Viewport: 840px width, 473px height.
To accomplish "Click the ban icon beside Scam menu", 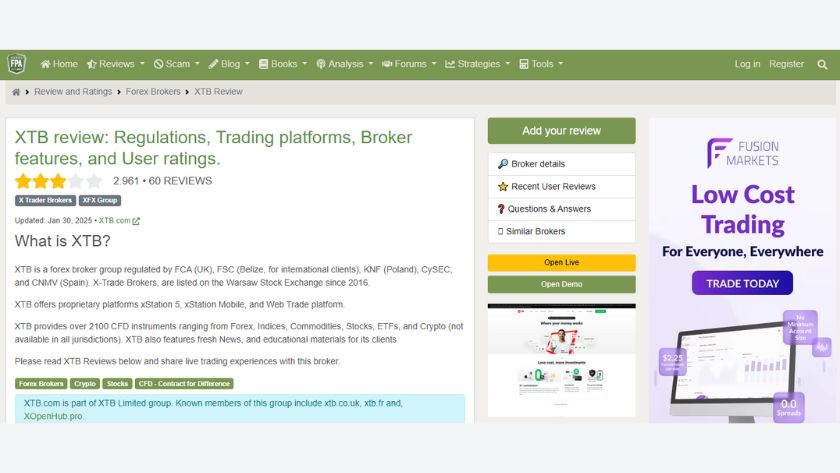I will [159, 64].
